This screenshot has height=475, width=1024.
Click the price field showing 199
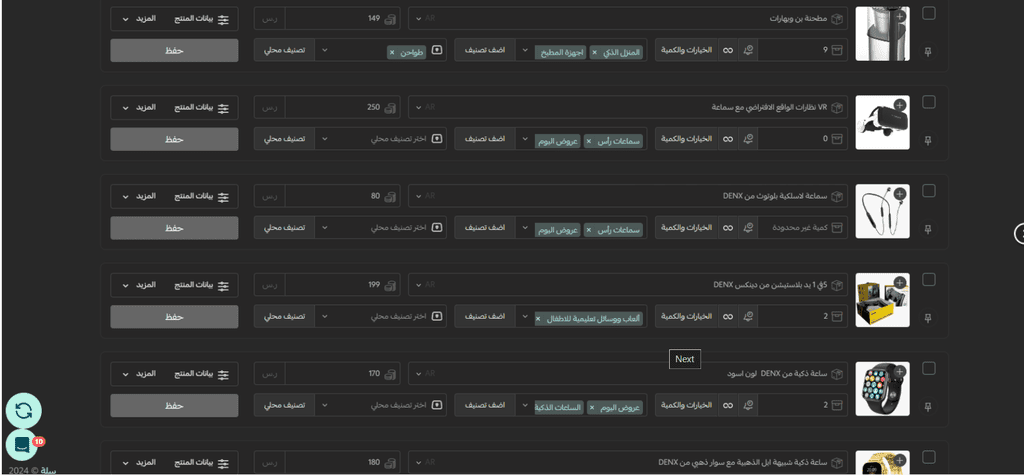(344, 285)
